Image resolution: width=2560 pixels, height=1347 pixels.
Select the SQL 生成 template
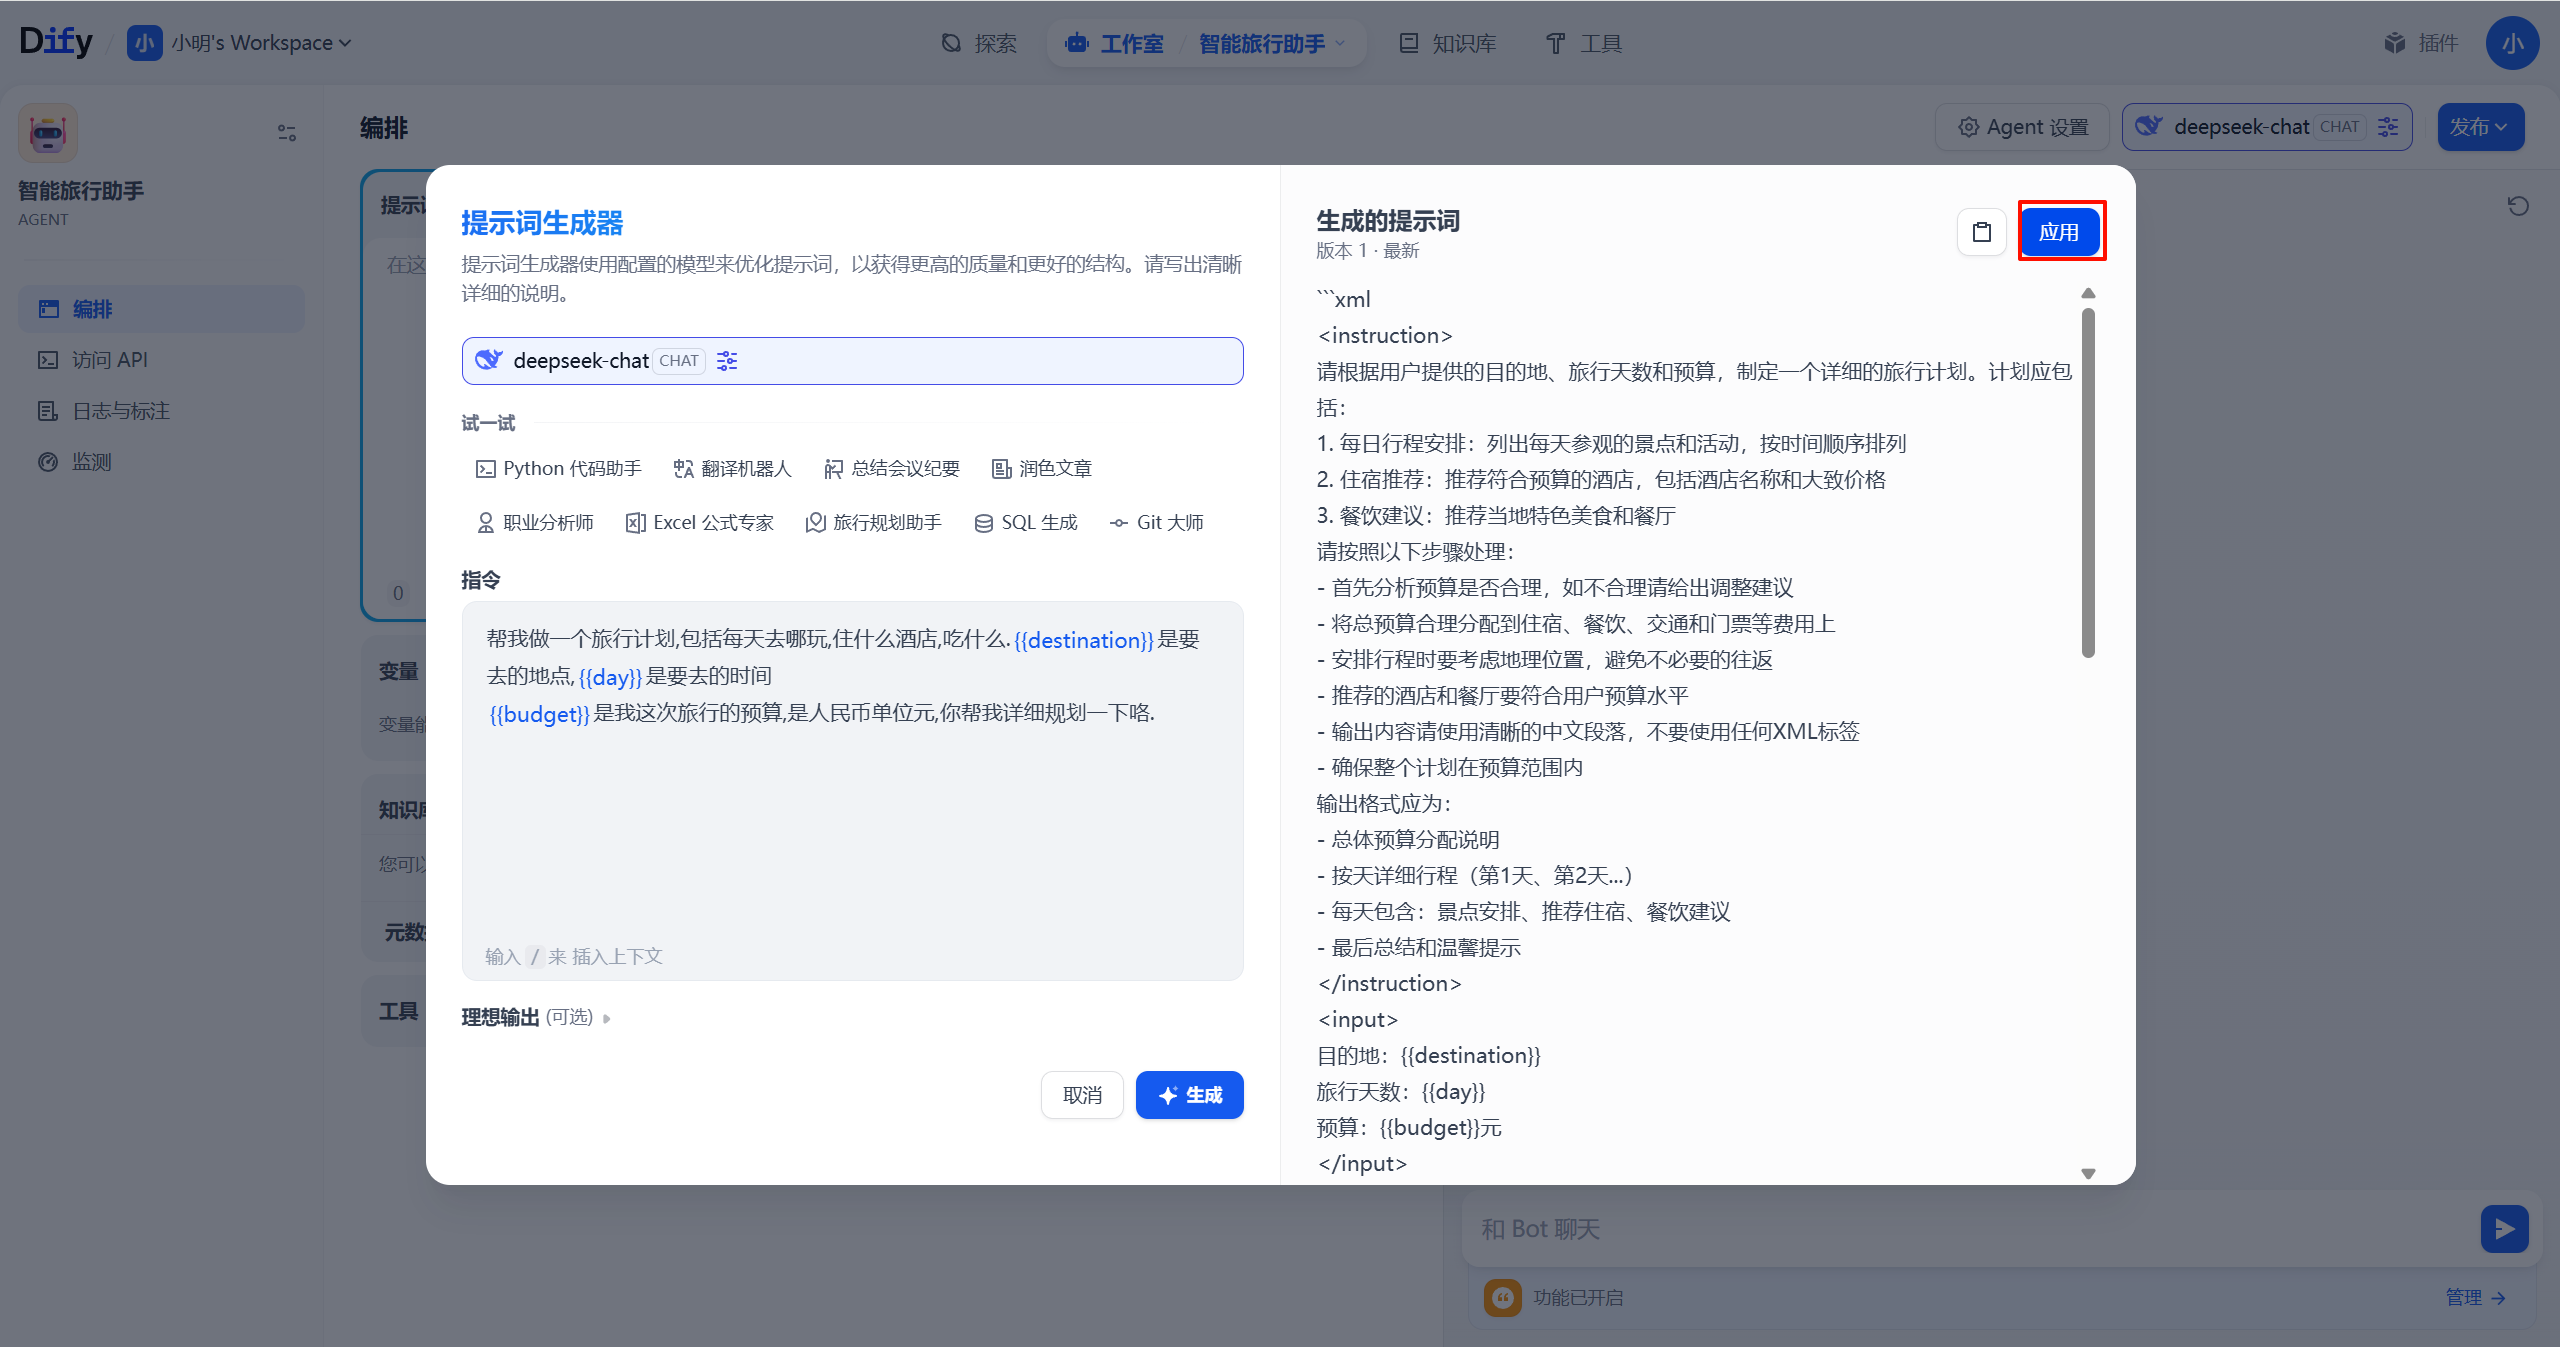[x=1026, y=522]
